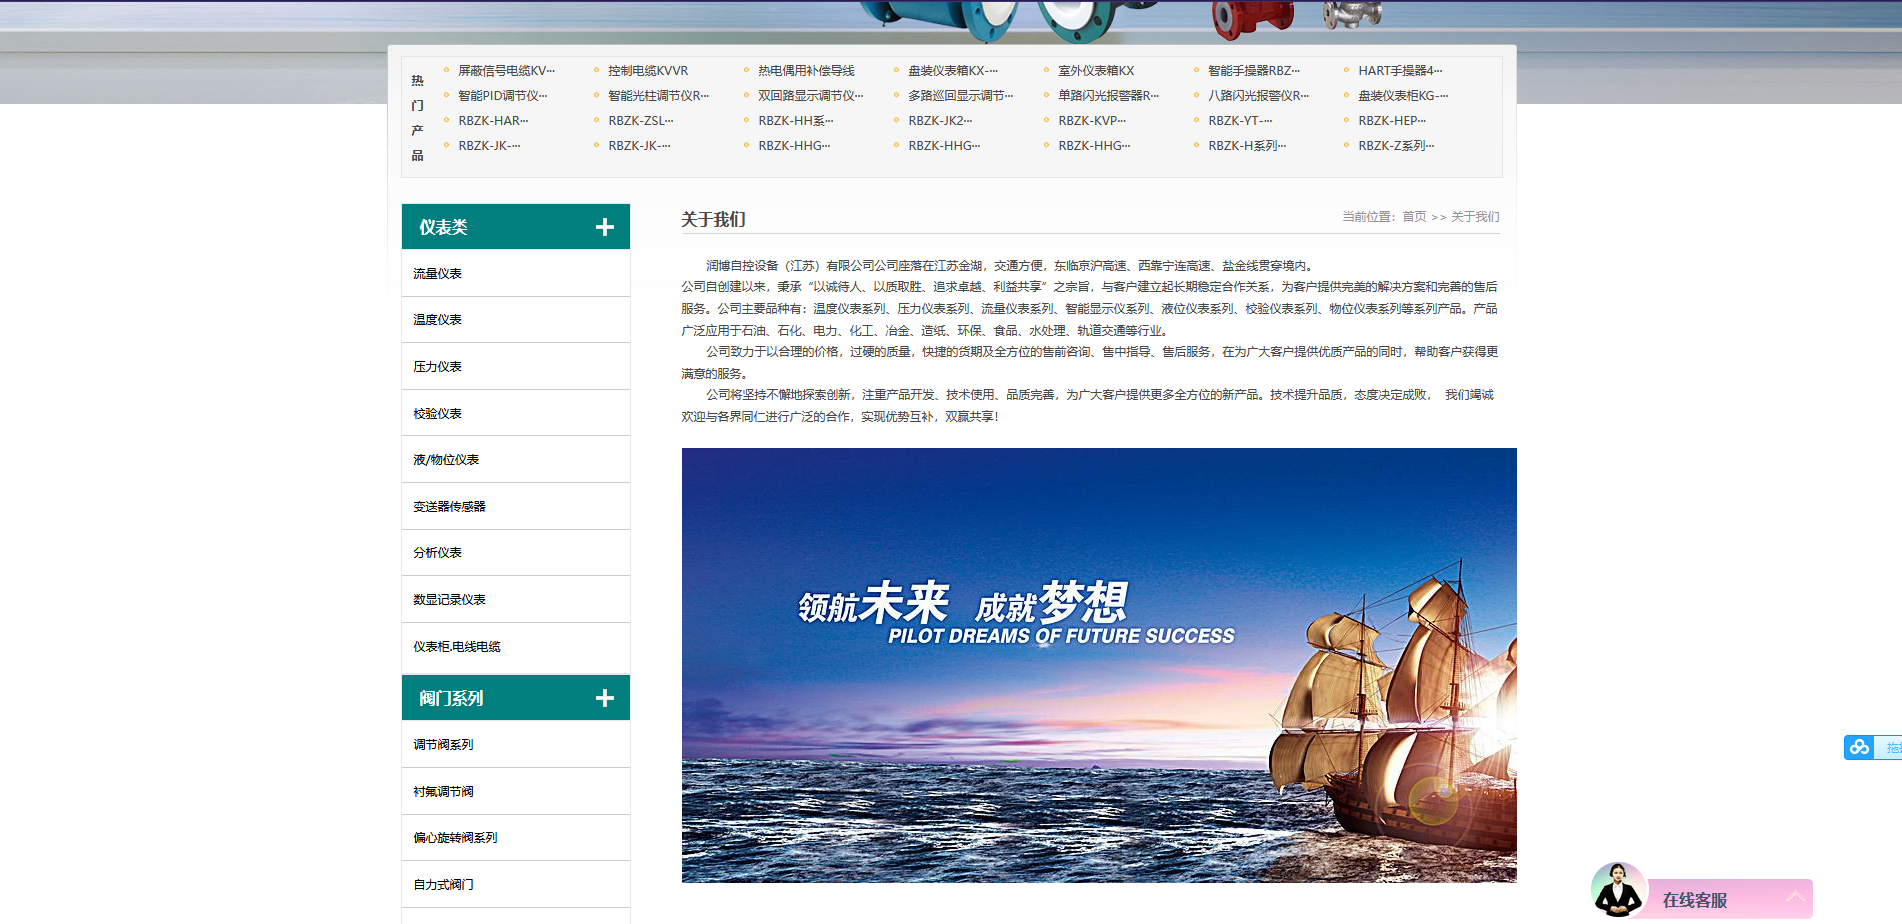Image resolution: width=1902 pixels, height=924 pixels.
Task: Open the 在线客服 chat button
Action: pyautogui.click(x=1695, y=900)
